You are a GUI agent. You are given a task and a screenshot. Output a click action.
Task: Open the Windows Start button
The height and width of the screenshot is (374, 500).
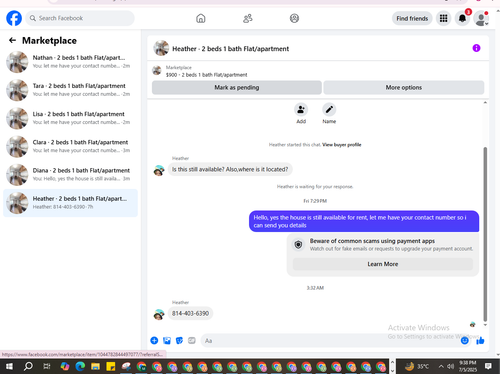click(9, 367)
